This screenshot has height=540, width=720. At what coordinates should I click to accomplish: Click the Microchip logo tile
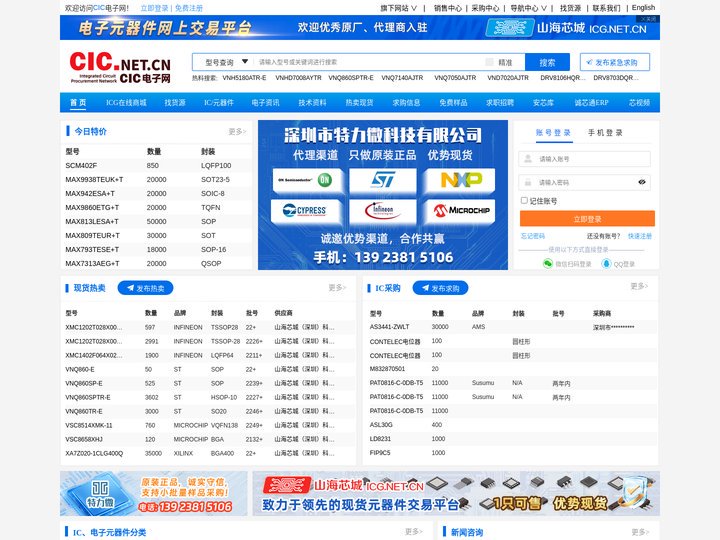(460, 211)
